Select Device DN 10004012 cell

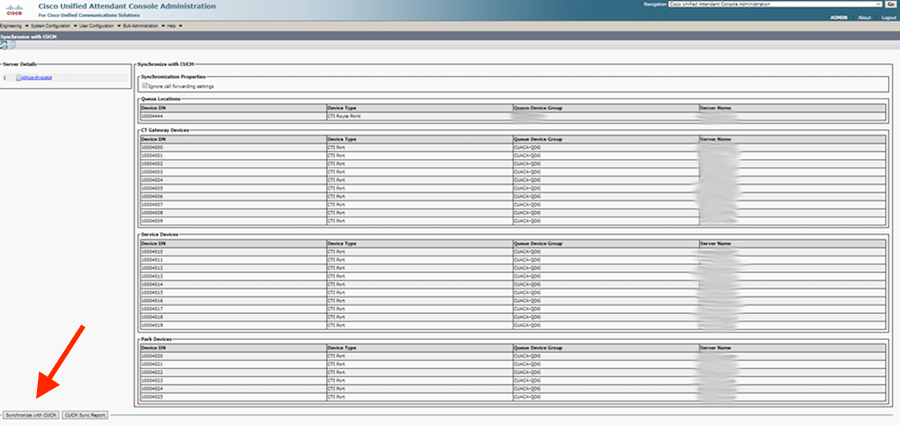[x=233, y=268]
